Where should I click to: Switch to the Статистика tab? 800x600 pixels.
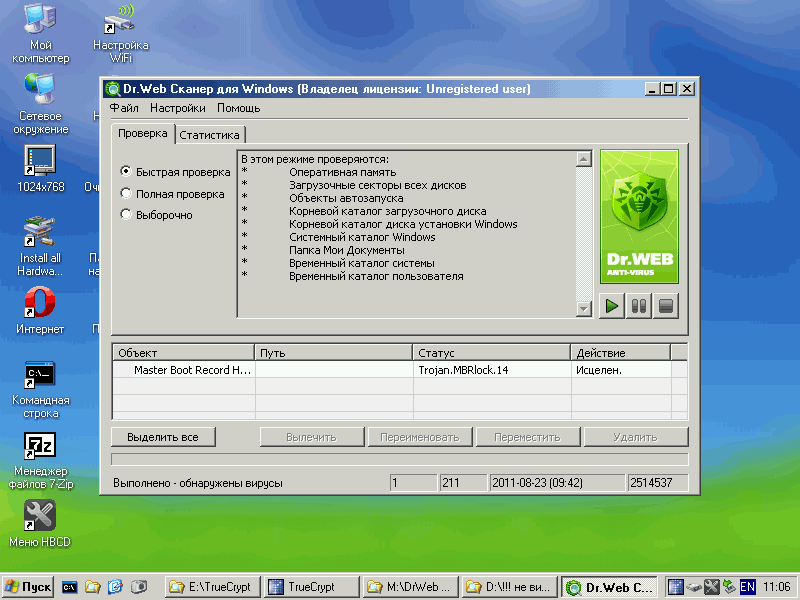tap(209, 135)
